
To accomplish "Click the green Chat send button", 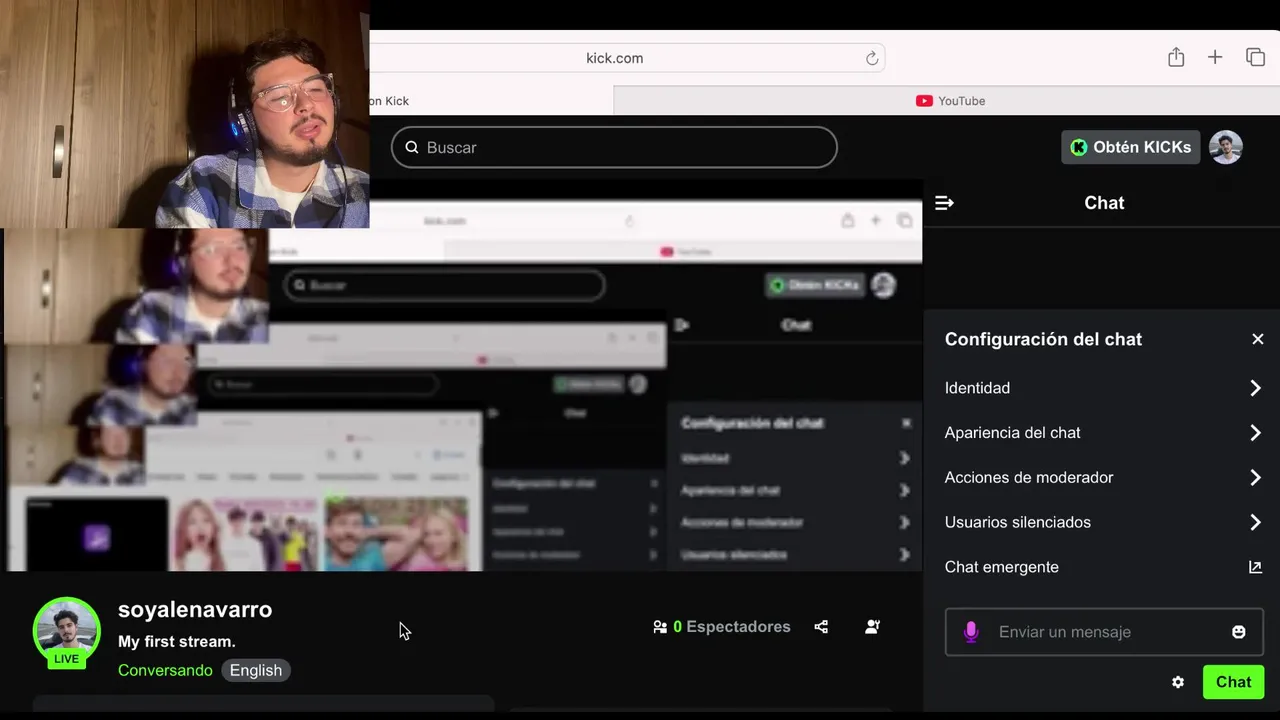I will point(1233,682).
